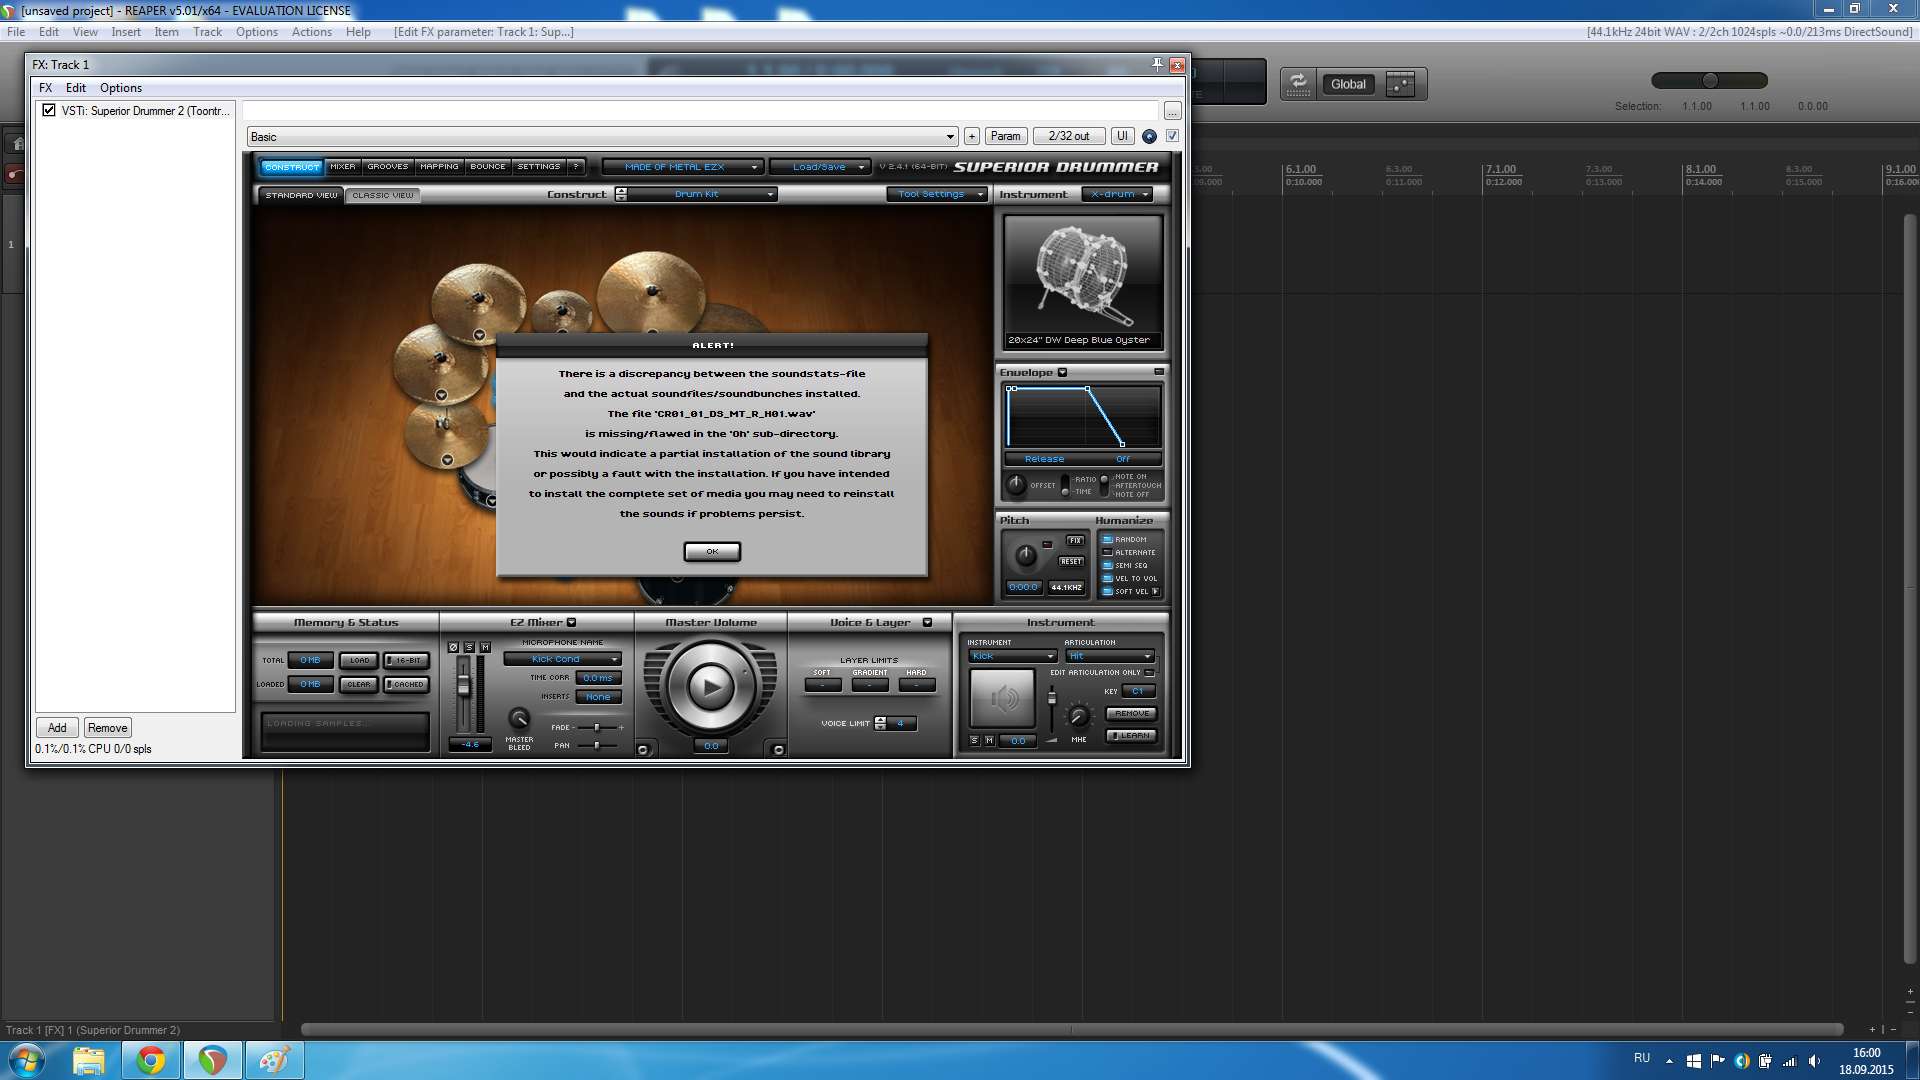Open the Basic preset dropdown

point(602,137)
